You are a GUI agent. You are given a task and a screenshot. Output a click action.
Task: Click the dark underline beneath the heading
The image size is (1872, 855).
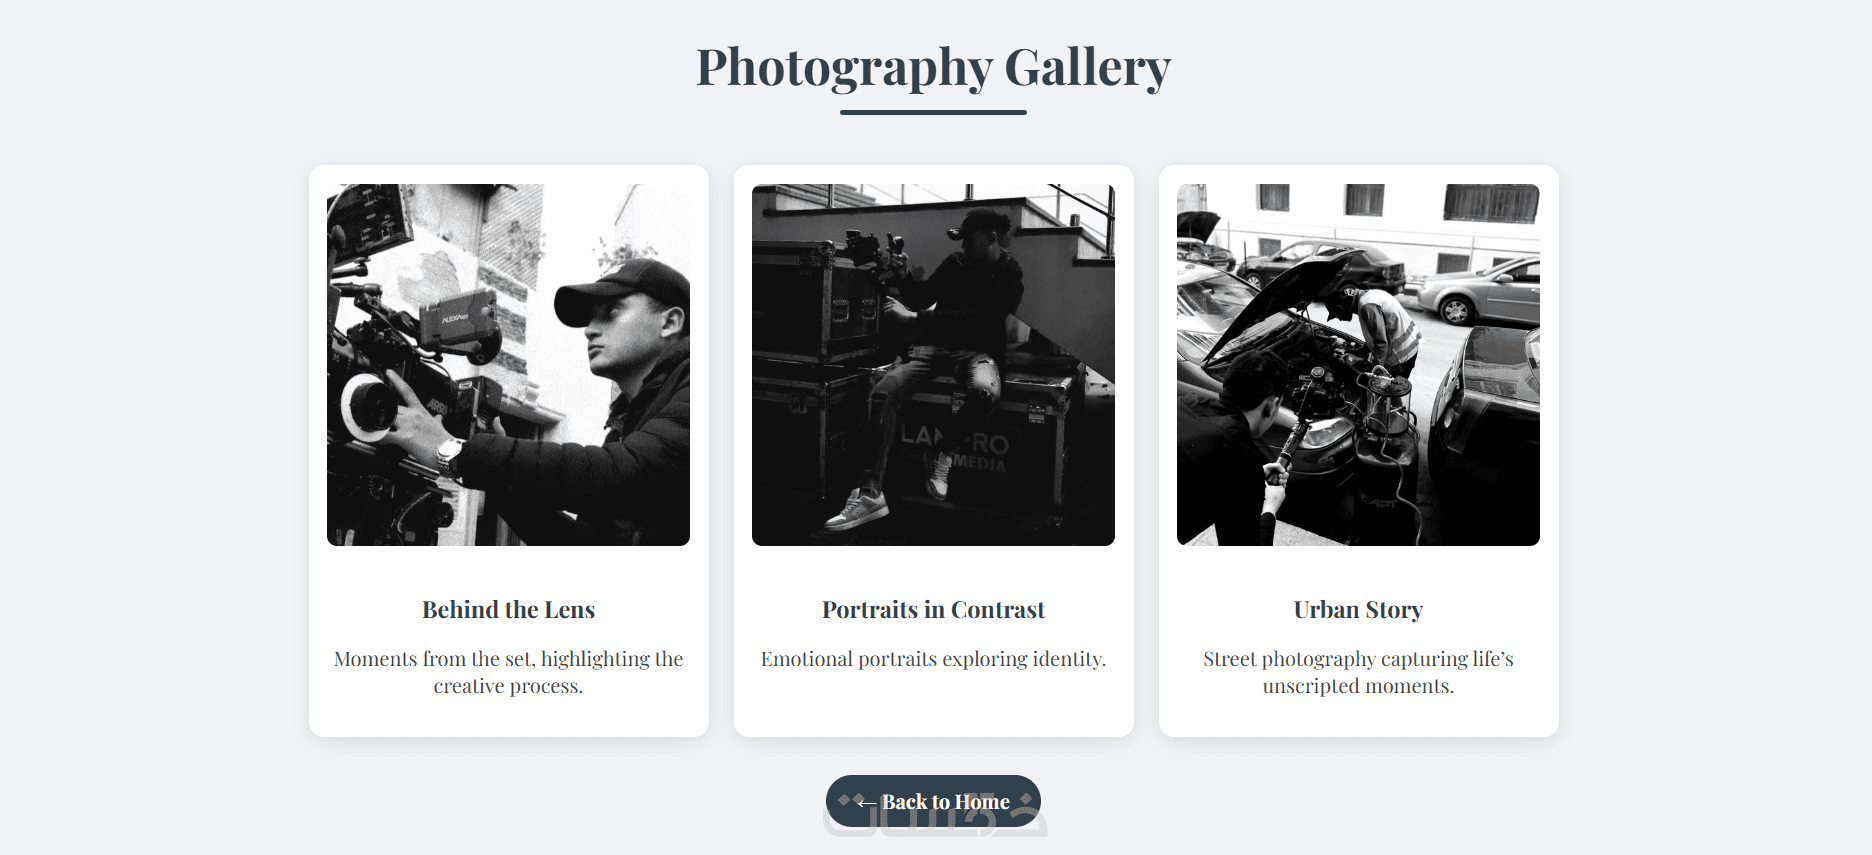pos(933,112)
